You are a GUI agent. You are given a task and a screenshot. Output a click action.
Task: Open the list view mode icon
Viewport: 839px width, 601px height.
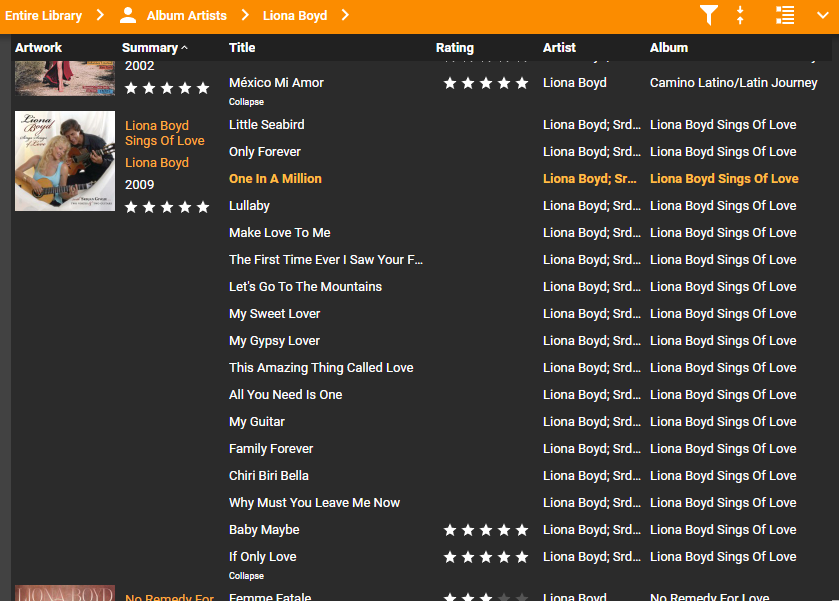tap(785, 15)
